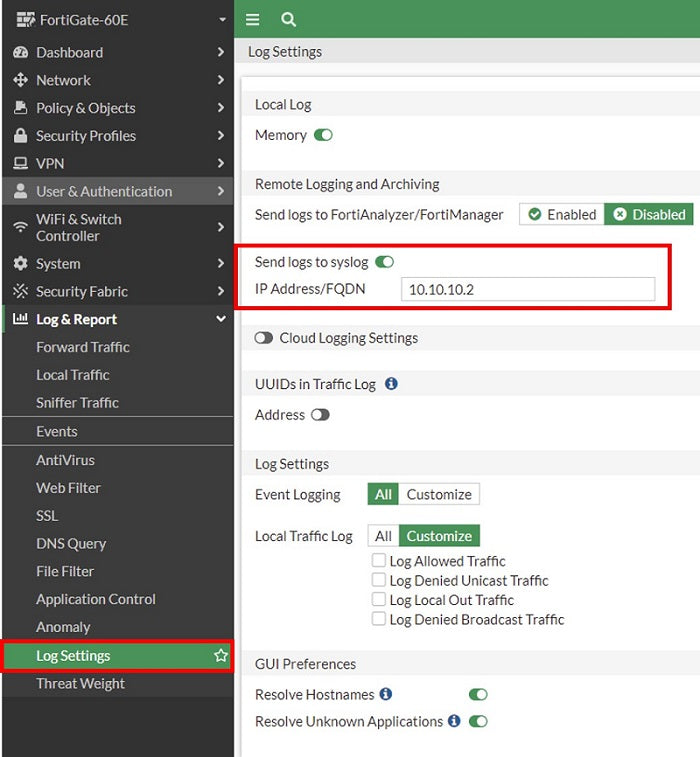Click the Resolve Hostnames info icon
The width and height of the screenshot is (700, 757).
[x=385, y=694]
